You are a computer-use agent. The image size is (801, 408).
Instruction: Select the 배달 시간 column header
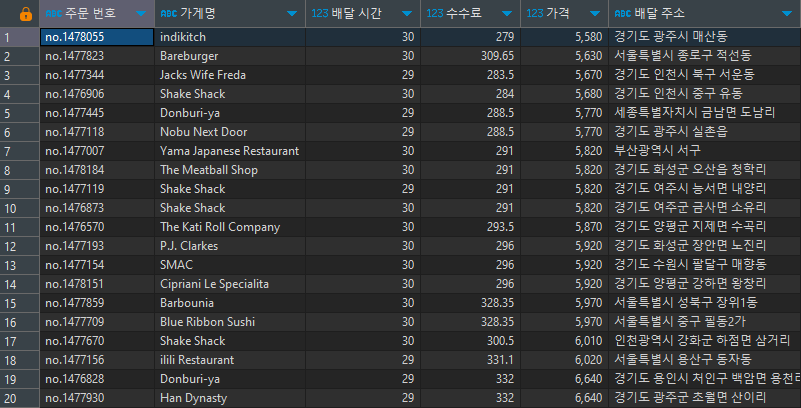tap(363, 14)
